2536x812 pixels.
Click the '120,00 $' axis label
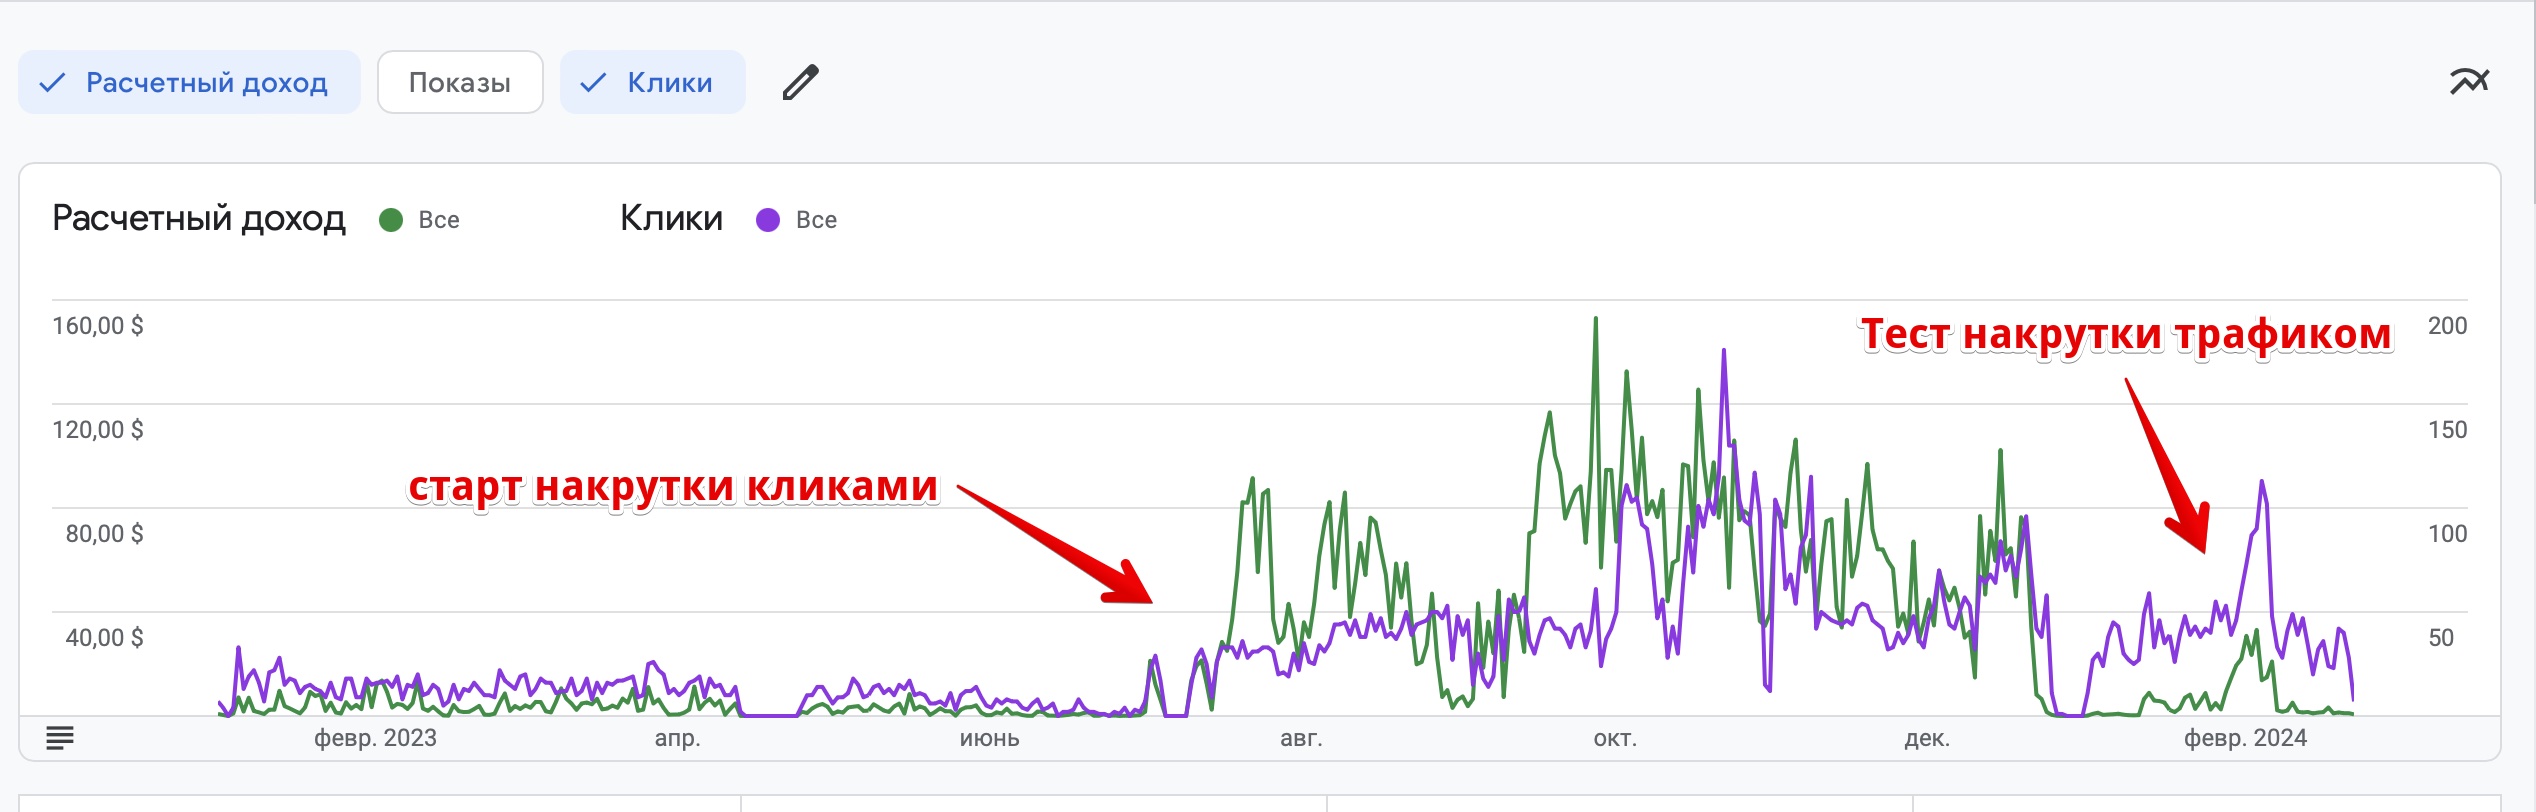pos(98,430)
